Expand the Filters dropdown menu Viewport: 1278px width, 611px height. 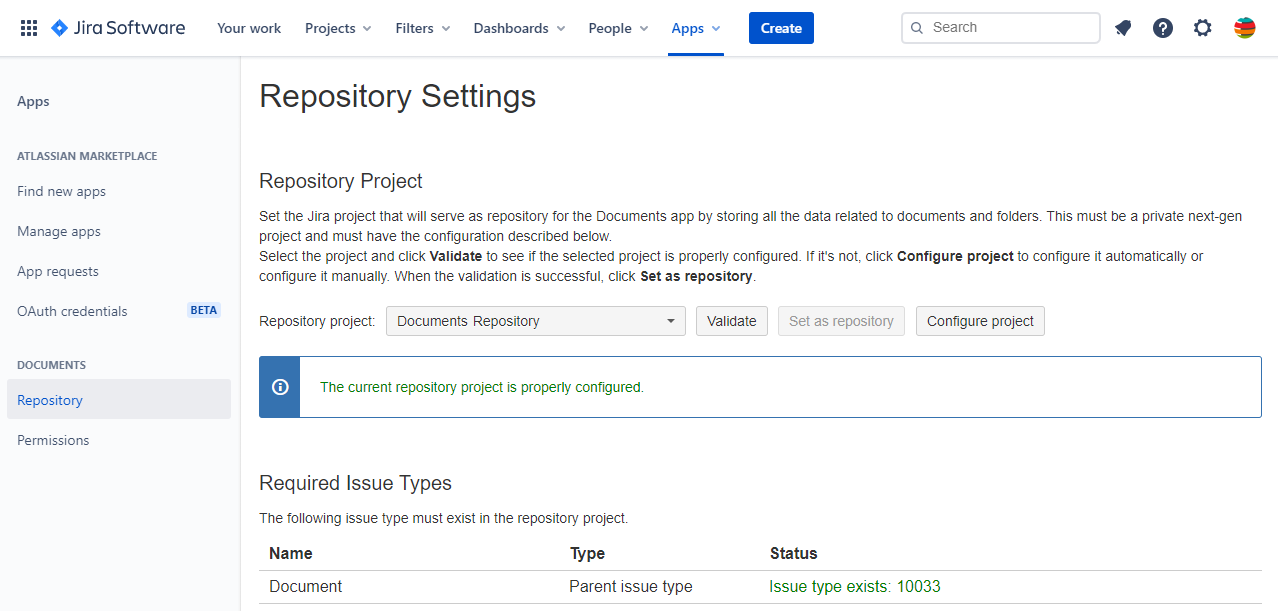tap(422, 28)
